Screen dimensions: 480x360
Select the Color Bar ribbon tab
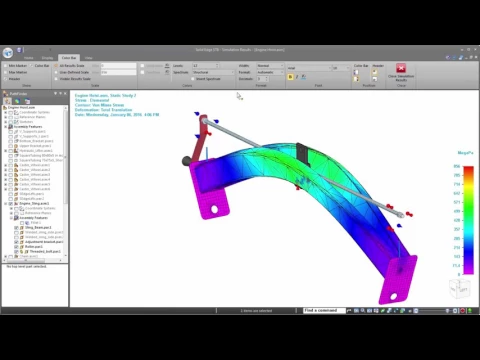pos(69,58)
